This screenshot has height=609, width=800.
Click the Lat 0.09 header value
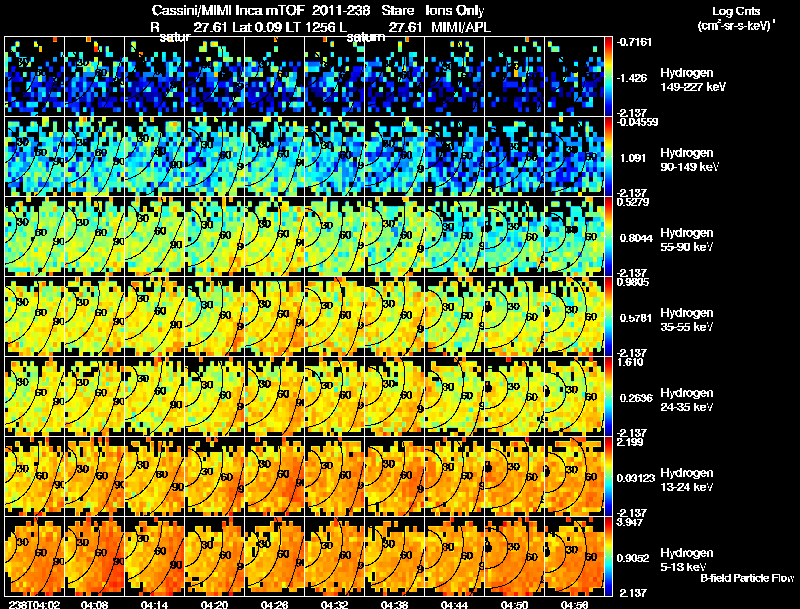[258, 28]
